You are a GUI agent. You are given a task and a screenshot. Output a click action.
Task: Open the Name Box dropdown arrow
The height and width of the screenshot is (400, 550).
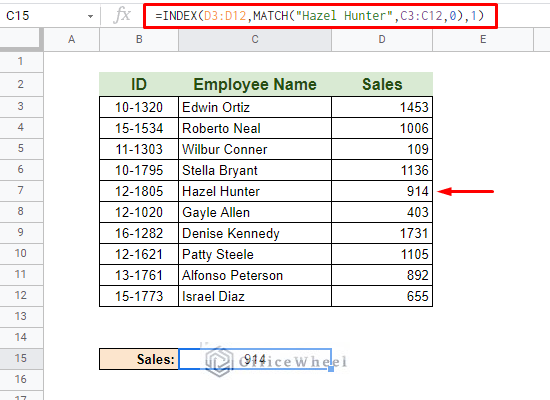(90, 16)
